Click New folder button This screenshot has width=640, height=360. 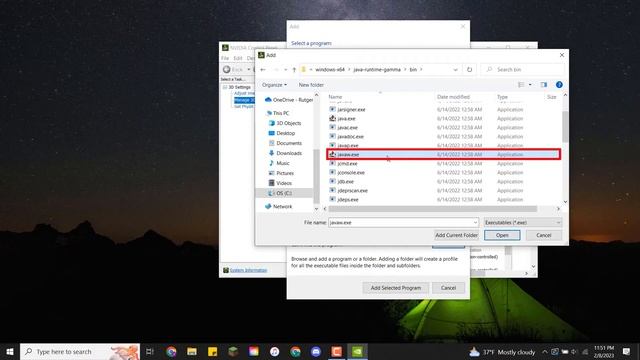click(x=311, y=85)
